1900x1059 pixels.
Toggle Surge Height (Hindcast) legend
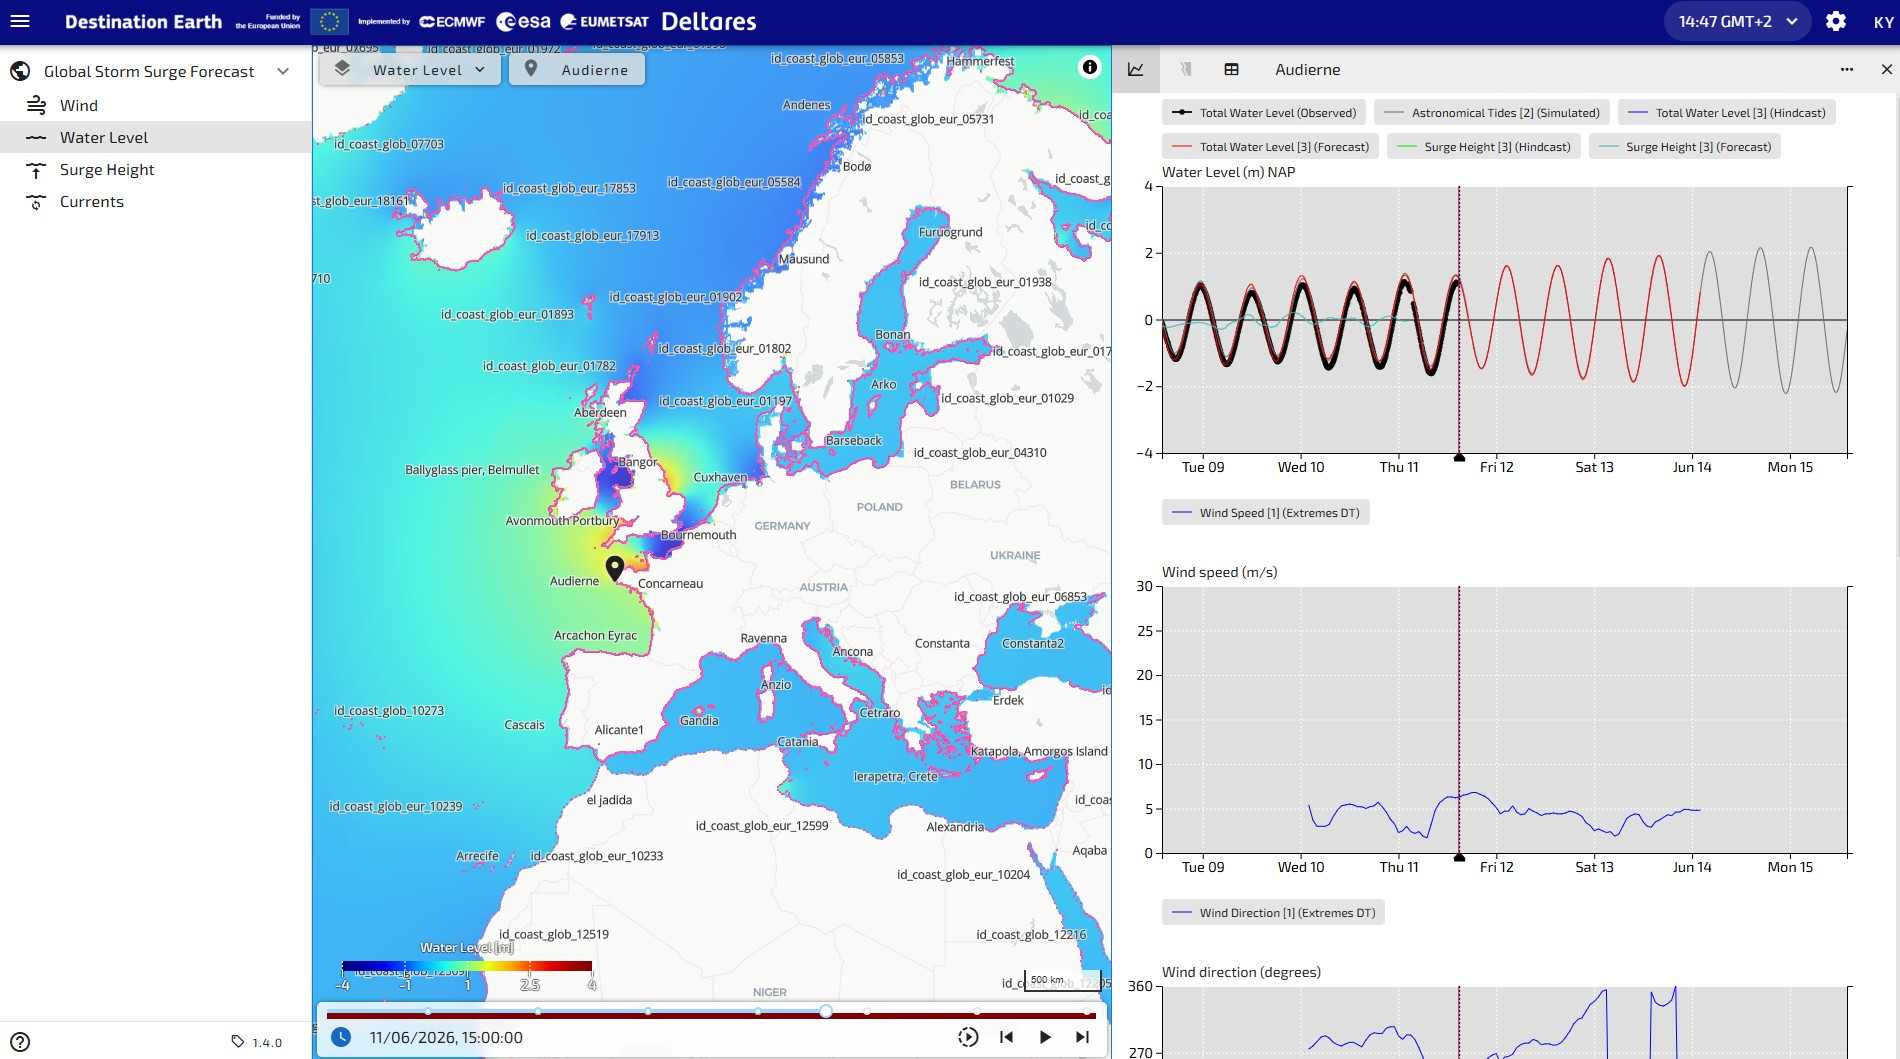tap(1484, 147)
